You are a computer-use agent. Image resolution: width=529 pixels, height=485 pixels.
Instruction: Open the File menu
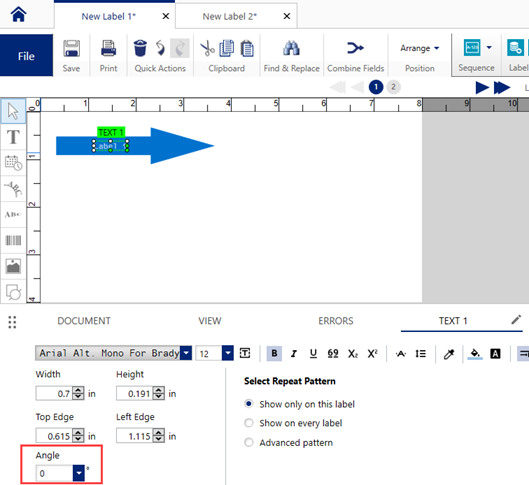click(x=26, y=56)
